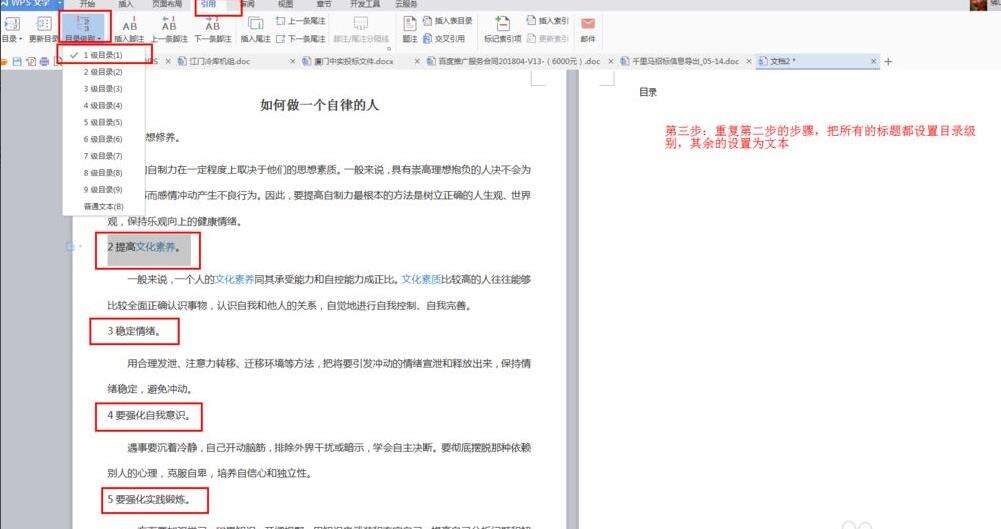Click the 目录 heading on second page

click(648, 93)
